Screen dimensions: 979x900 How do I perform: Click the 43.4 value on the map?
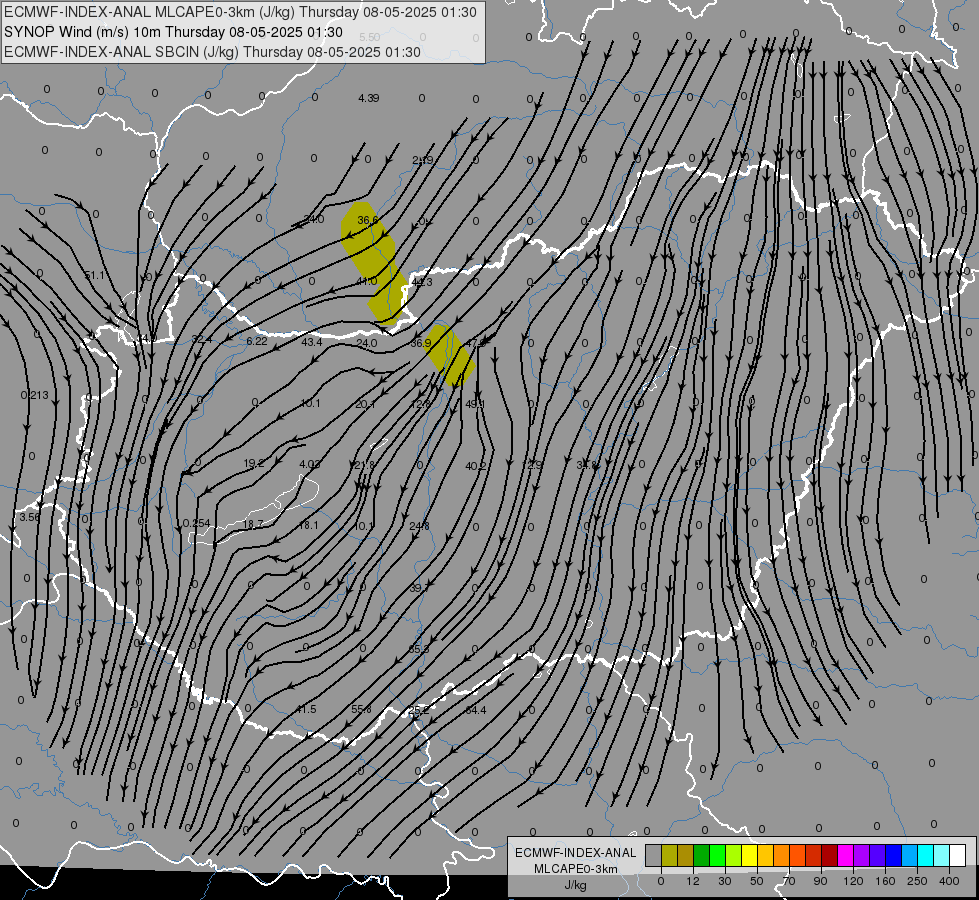[312, 342]
